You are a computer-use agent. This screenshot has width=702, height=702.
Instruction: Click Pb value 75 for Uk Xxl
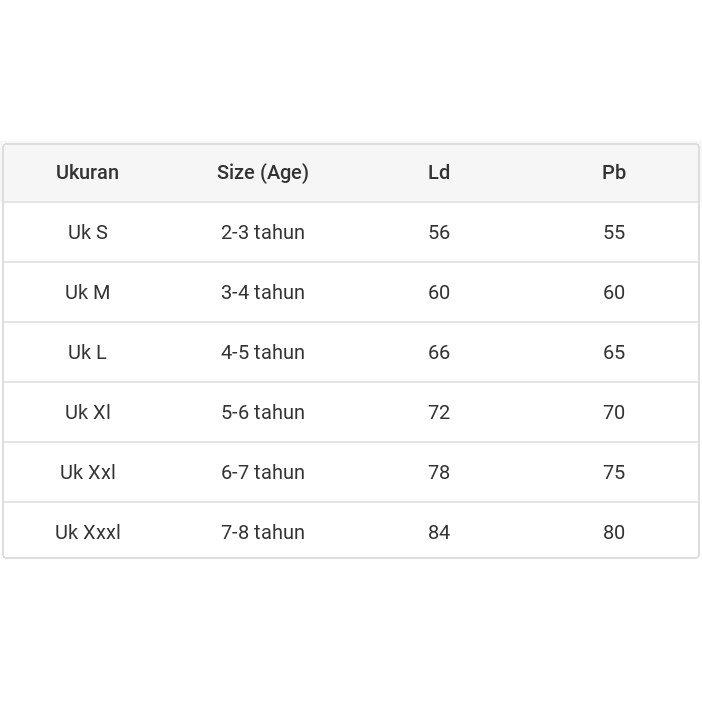[614, 472]
